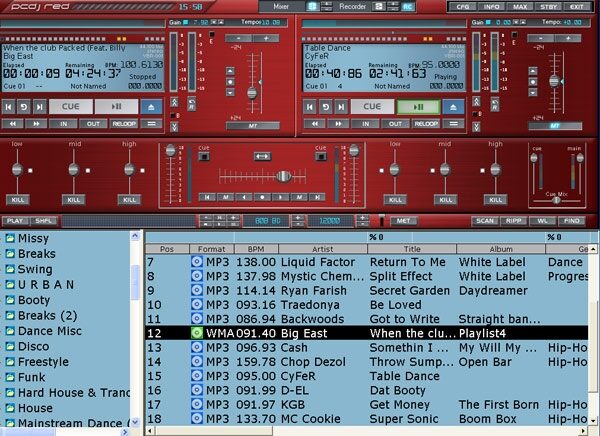The height and width of the screenshot is (436, 600).
Task: Skip to next track on left deck
Action: [x=39, y=107]
